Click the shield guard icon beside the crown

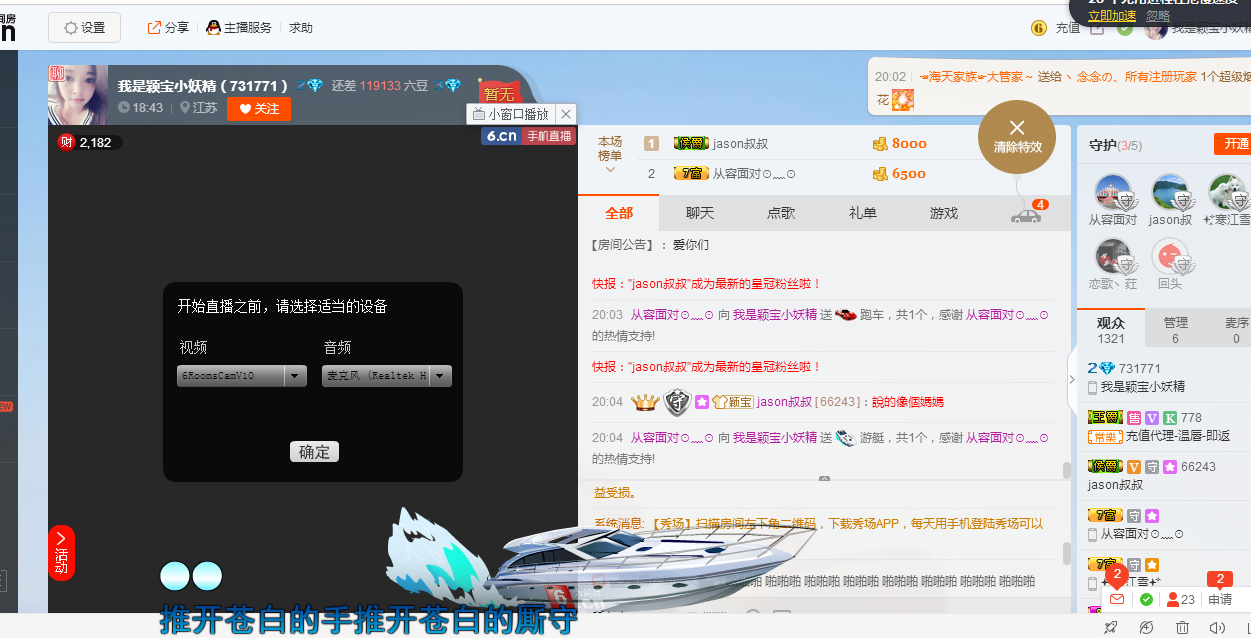pos(677,402)
